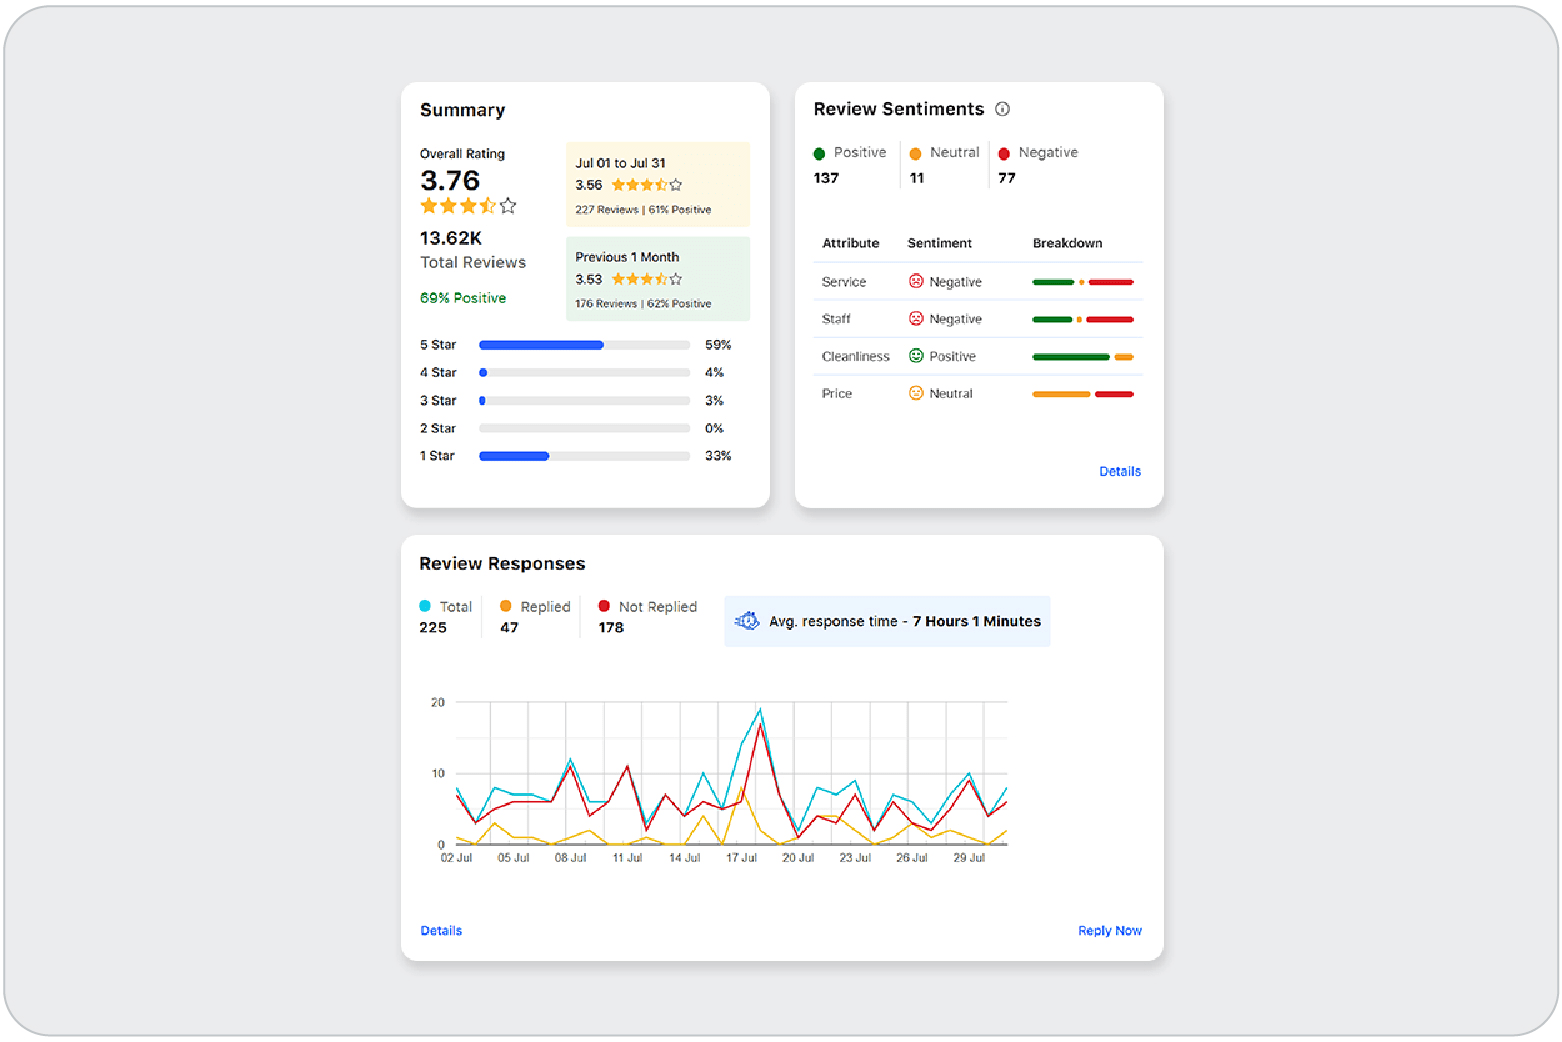Click the Cleanliness positive smiley icon
Image resolution: width=1562 pixels, height=1042 pixels.
tap(915, 356)
